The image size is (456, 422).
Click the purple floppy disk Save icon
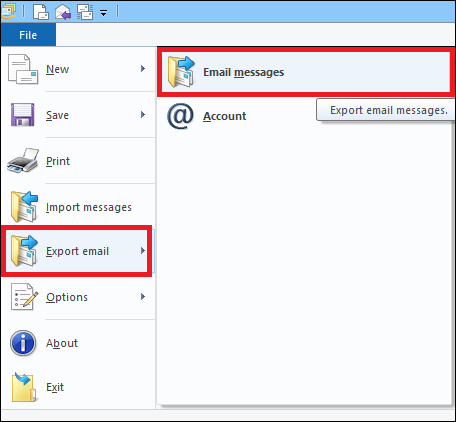(x=23, y=115)
